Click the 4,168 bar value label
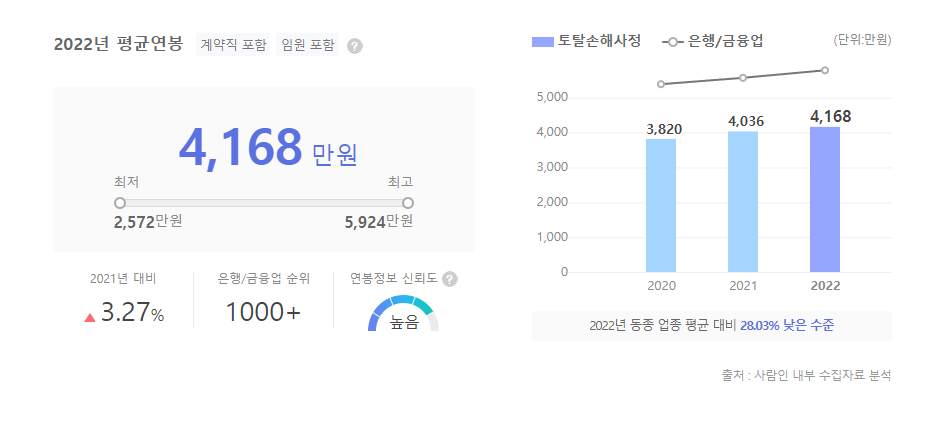 click(x=831, y=116)
